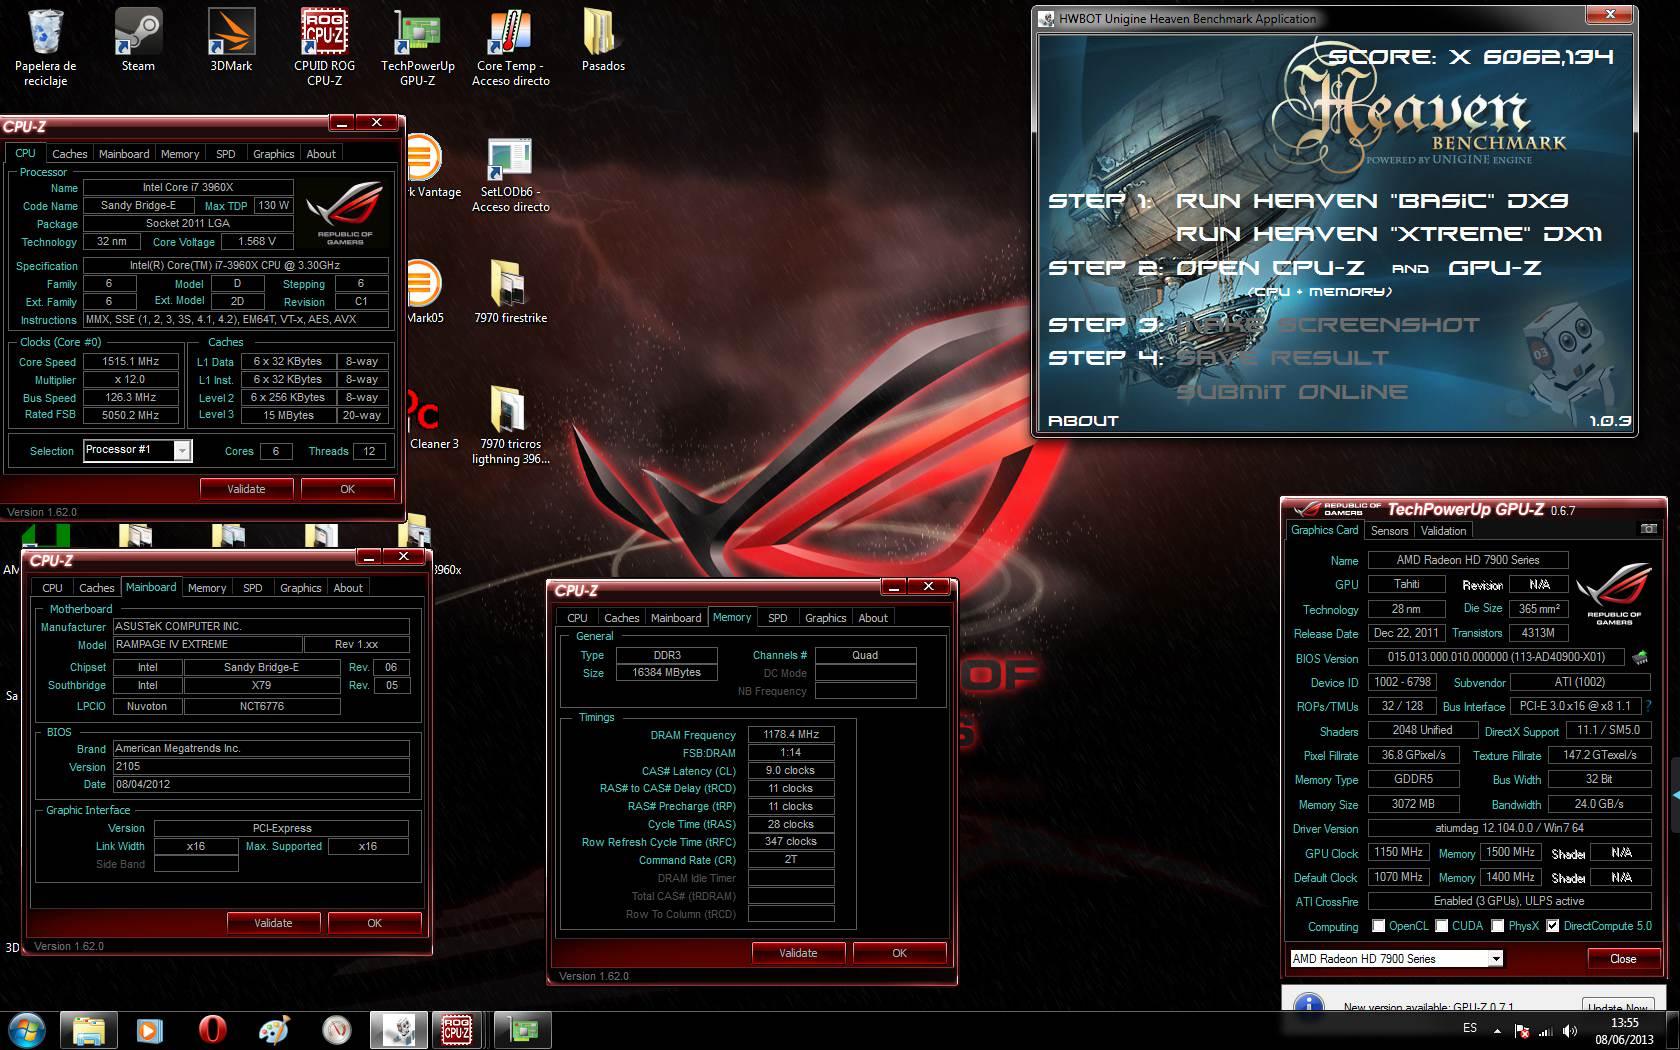The image size is (1680, 1050).
Task: Select the 7970 tricros lightning folder
Action: (x=510, y=425)
